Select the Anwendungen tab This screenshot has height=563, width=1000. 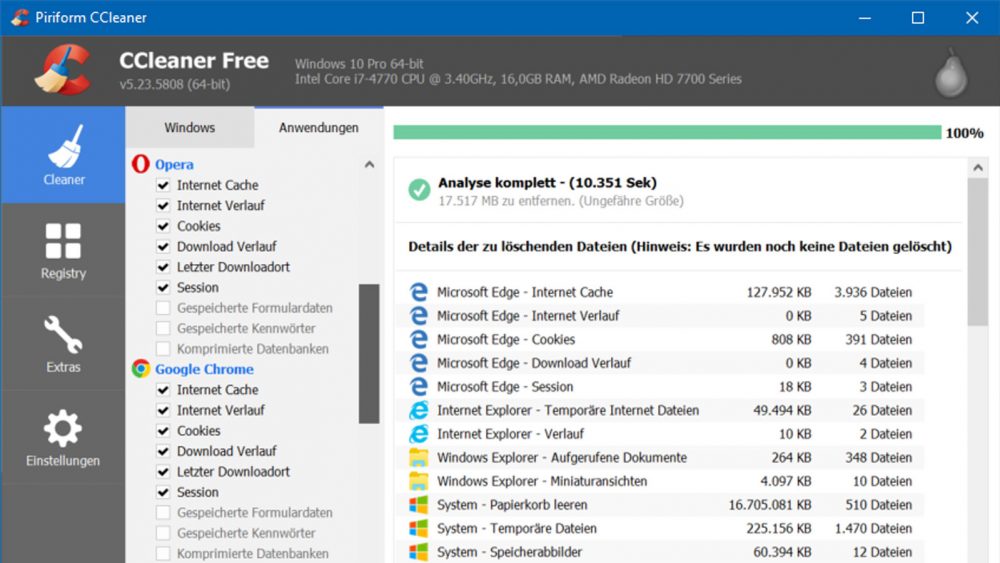318,128
